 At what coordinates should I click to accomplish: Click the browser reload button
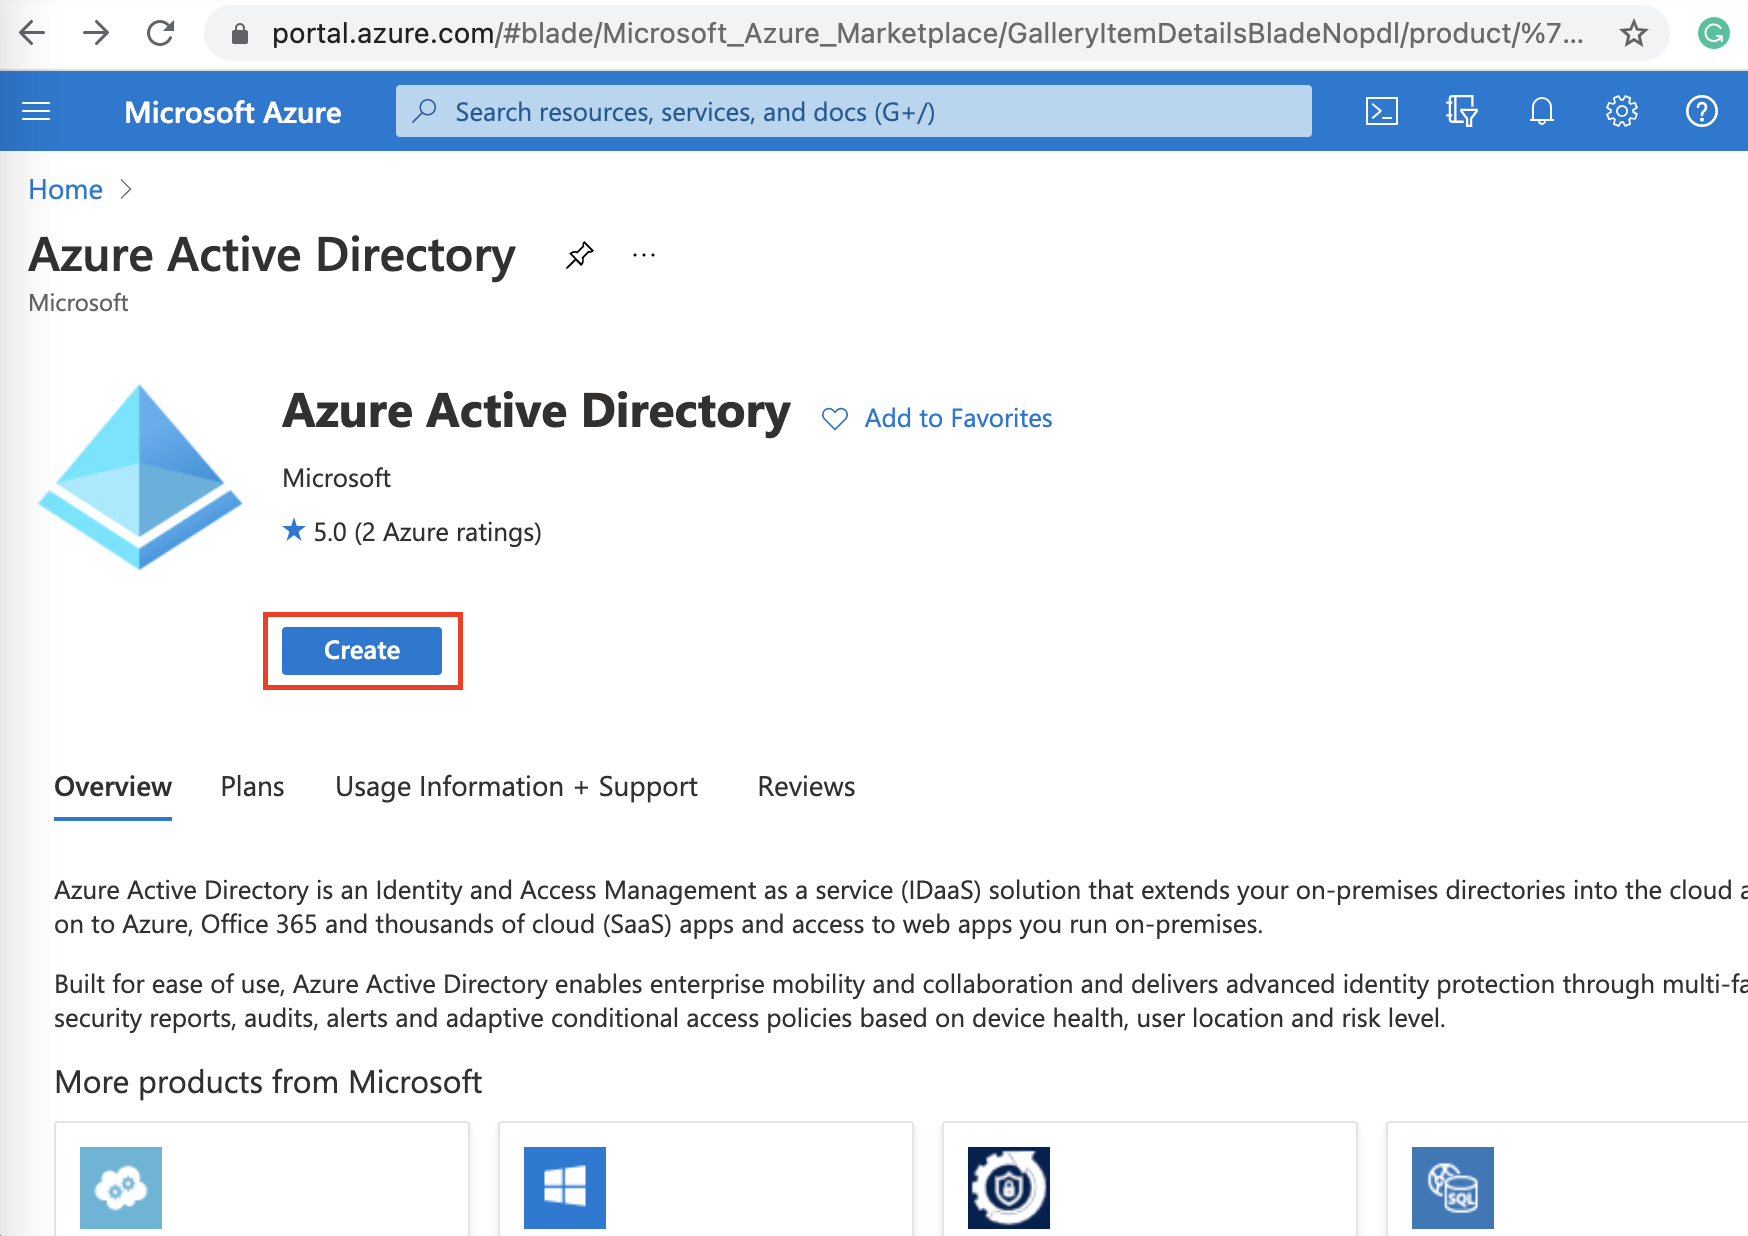pos(160,33)
